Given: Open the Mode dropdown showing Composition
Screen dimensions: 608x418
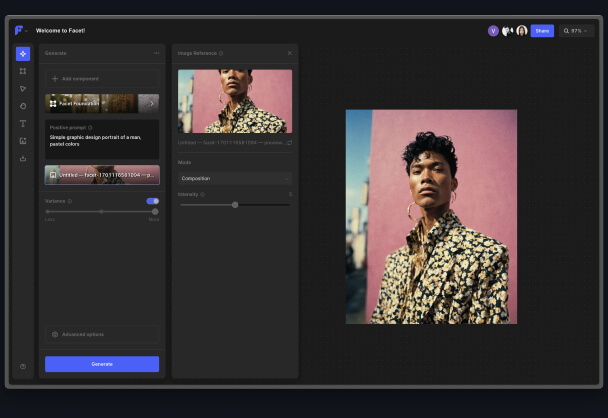Looking at the screenshot, I should pyautogui.click(x=234, y=178).
